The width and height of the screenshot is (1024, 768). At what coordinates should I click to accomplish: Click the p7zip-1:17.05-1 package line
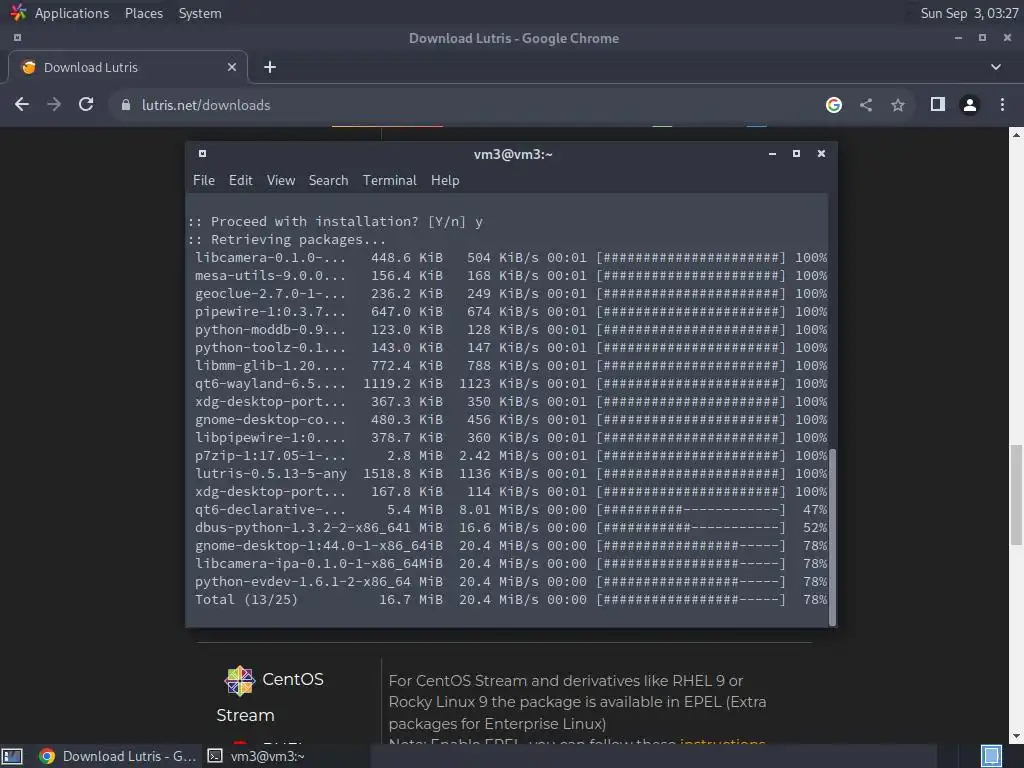[x=511, y=456]
